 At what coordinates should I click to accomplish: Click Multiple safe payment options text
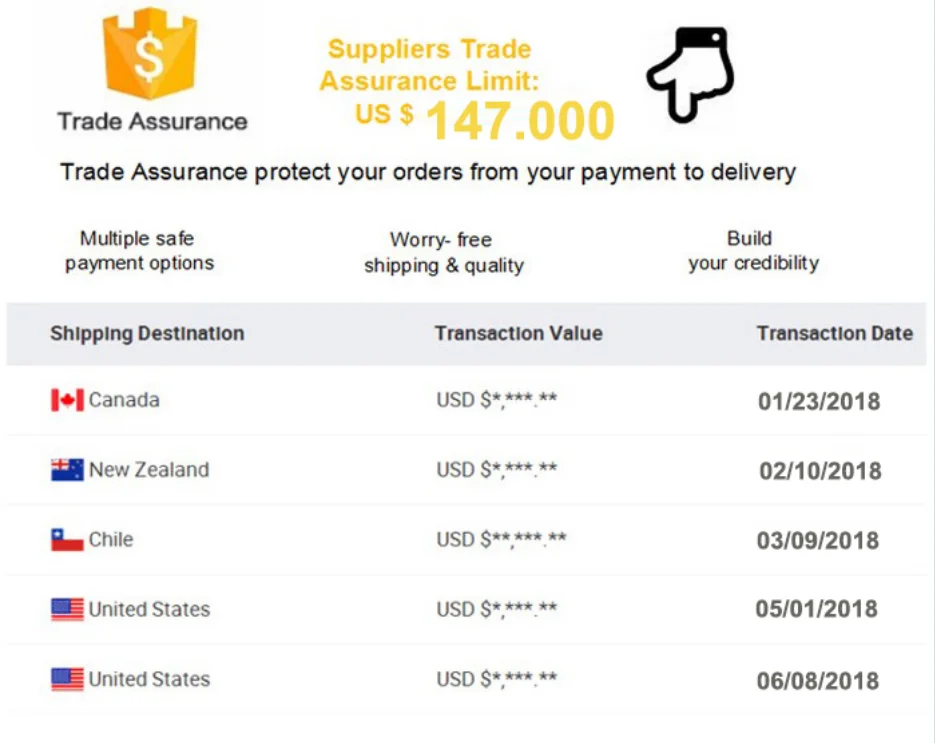coord(139,251)
